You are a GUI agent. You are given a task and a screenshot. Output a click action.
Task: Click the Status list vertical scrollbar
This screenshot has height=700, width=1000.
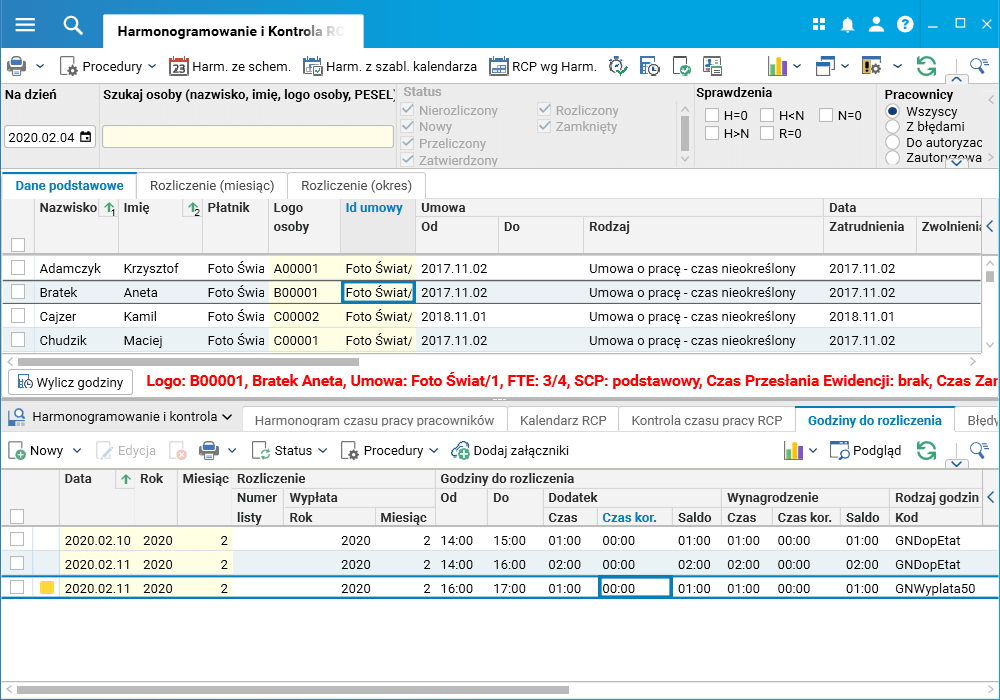pos(685,133)
